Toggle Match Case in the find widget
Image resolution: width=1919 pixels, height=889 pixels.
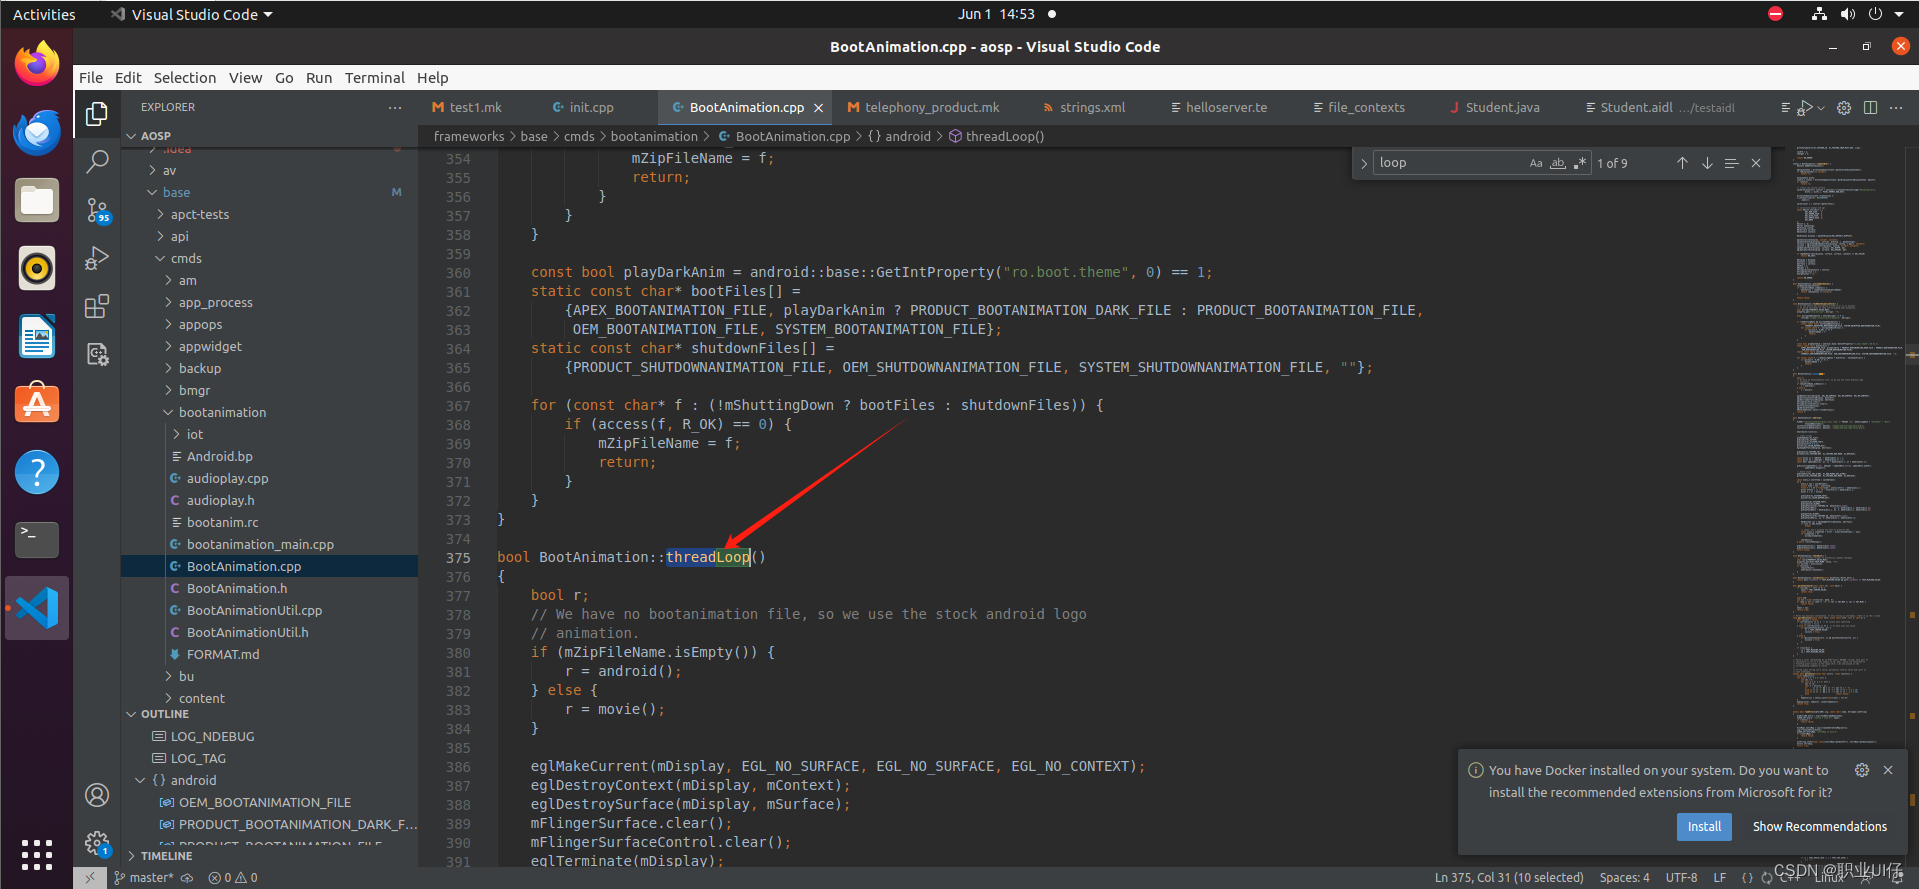tap(1536, 163)
